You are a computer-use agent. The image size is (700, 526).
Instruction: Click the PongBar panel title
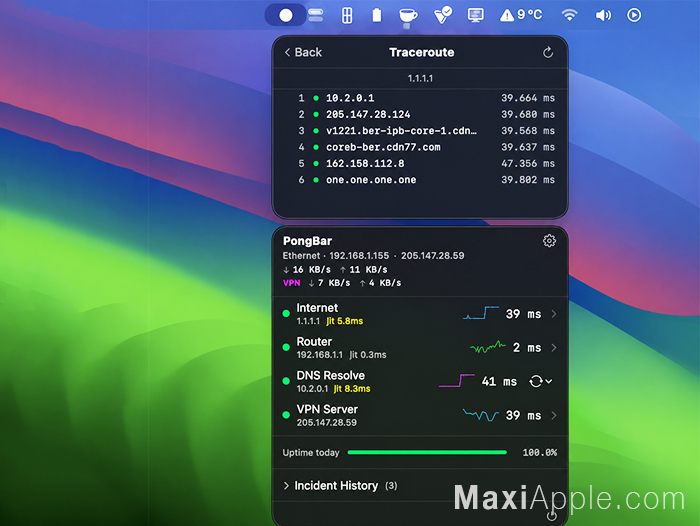(307, 241)
